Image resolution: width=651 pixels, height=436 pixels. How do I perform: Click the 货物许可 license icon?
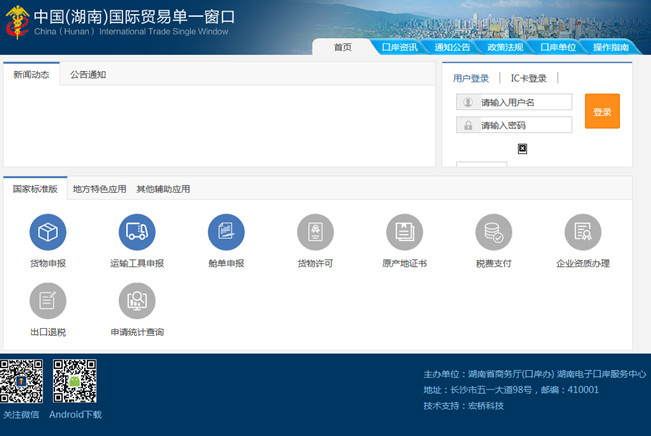(x=315, y=232)
